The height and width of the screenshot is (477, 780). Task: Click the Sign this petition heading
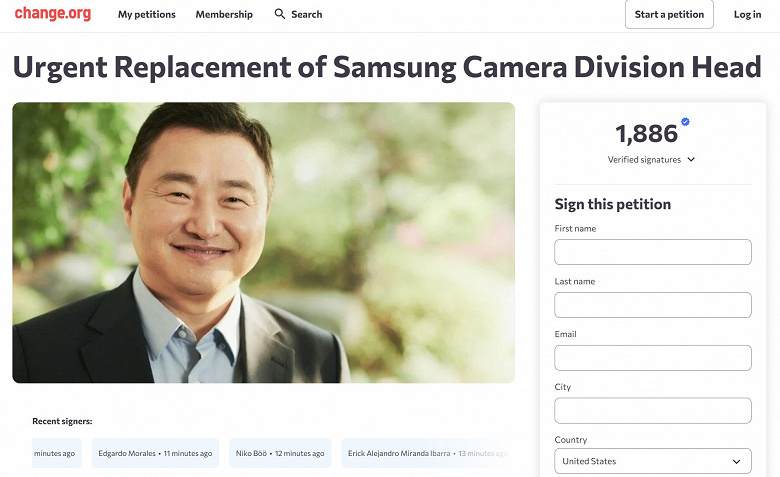pos(613,204)
